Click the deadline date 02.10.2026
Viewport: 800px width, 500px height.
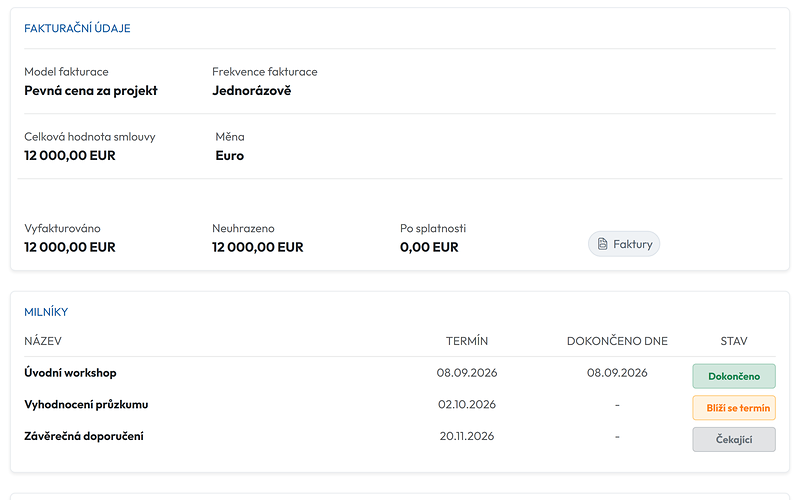467,405
